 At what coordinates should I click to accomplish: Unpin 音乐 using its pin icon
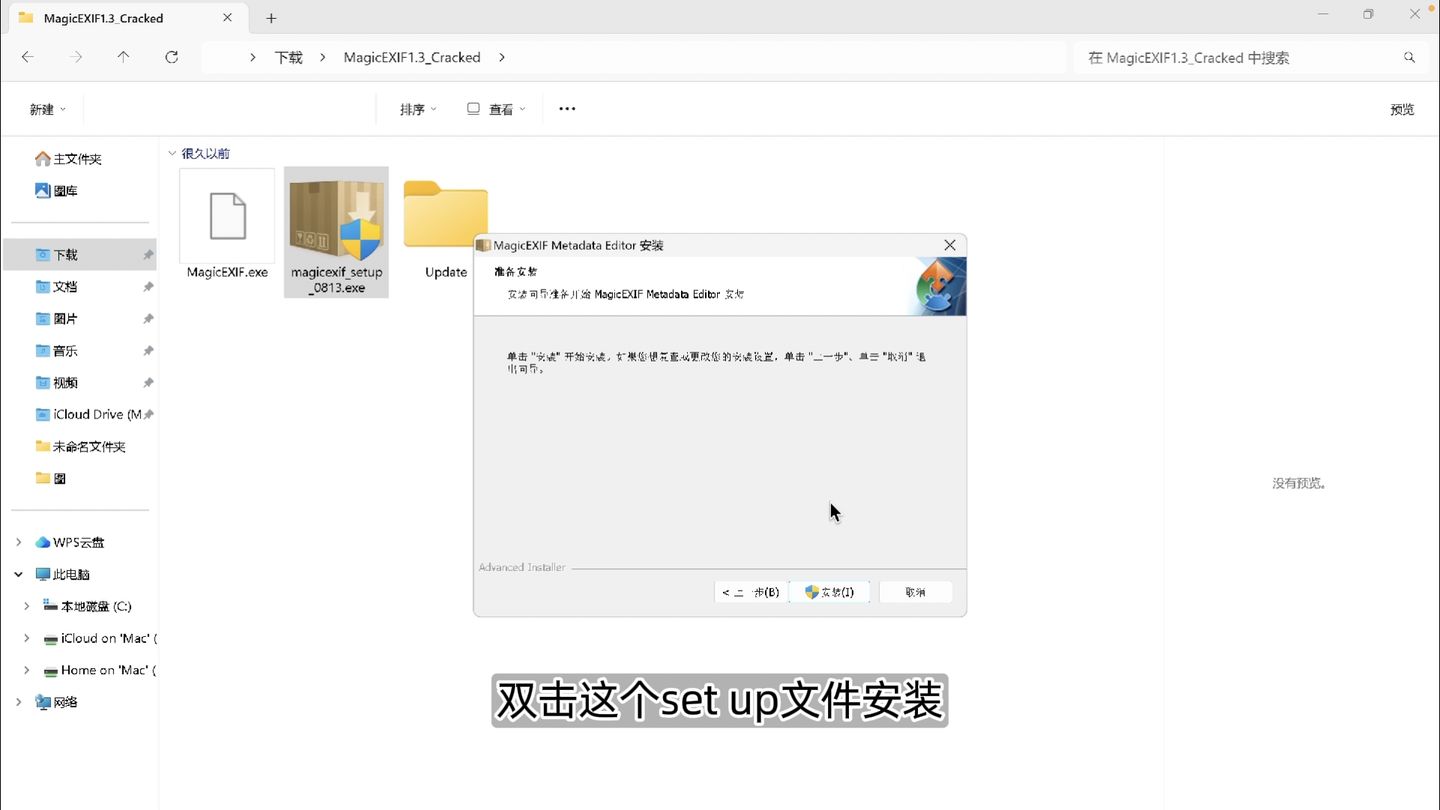(x=148, y=351)
